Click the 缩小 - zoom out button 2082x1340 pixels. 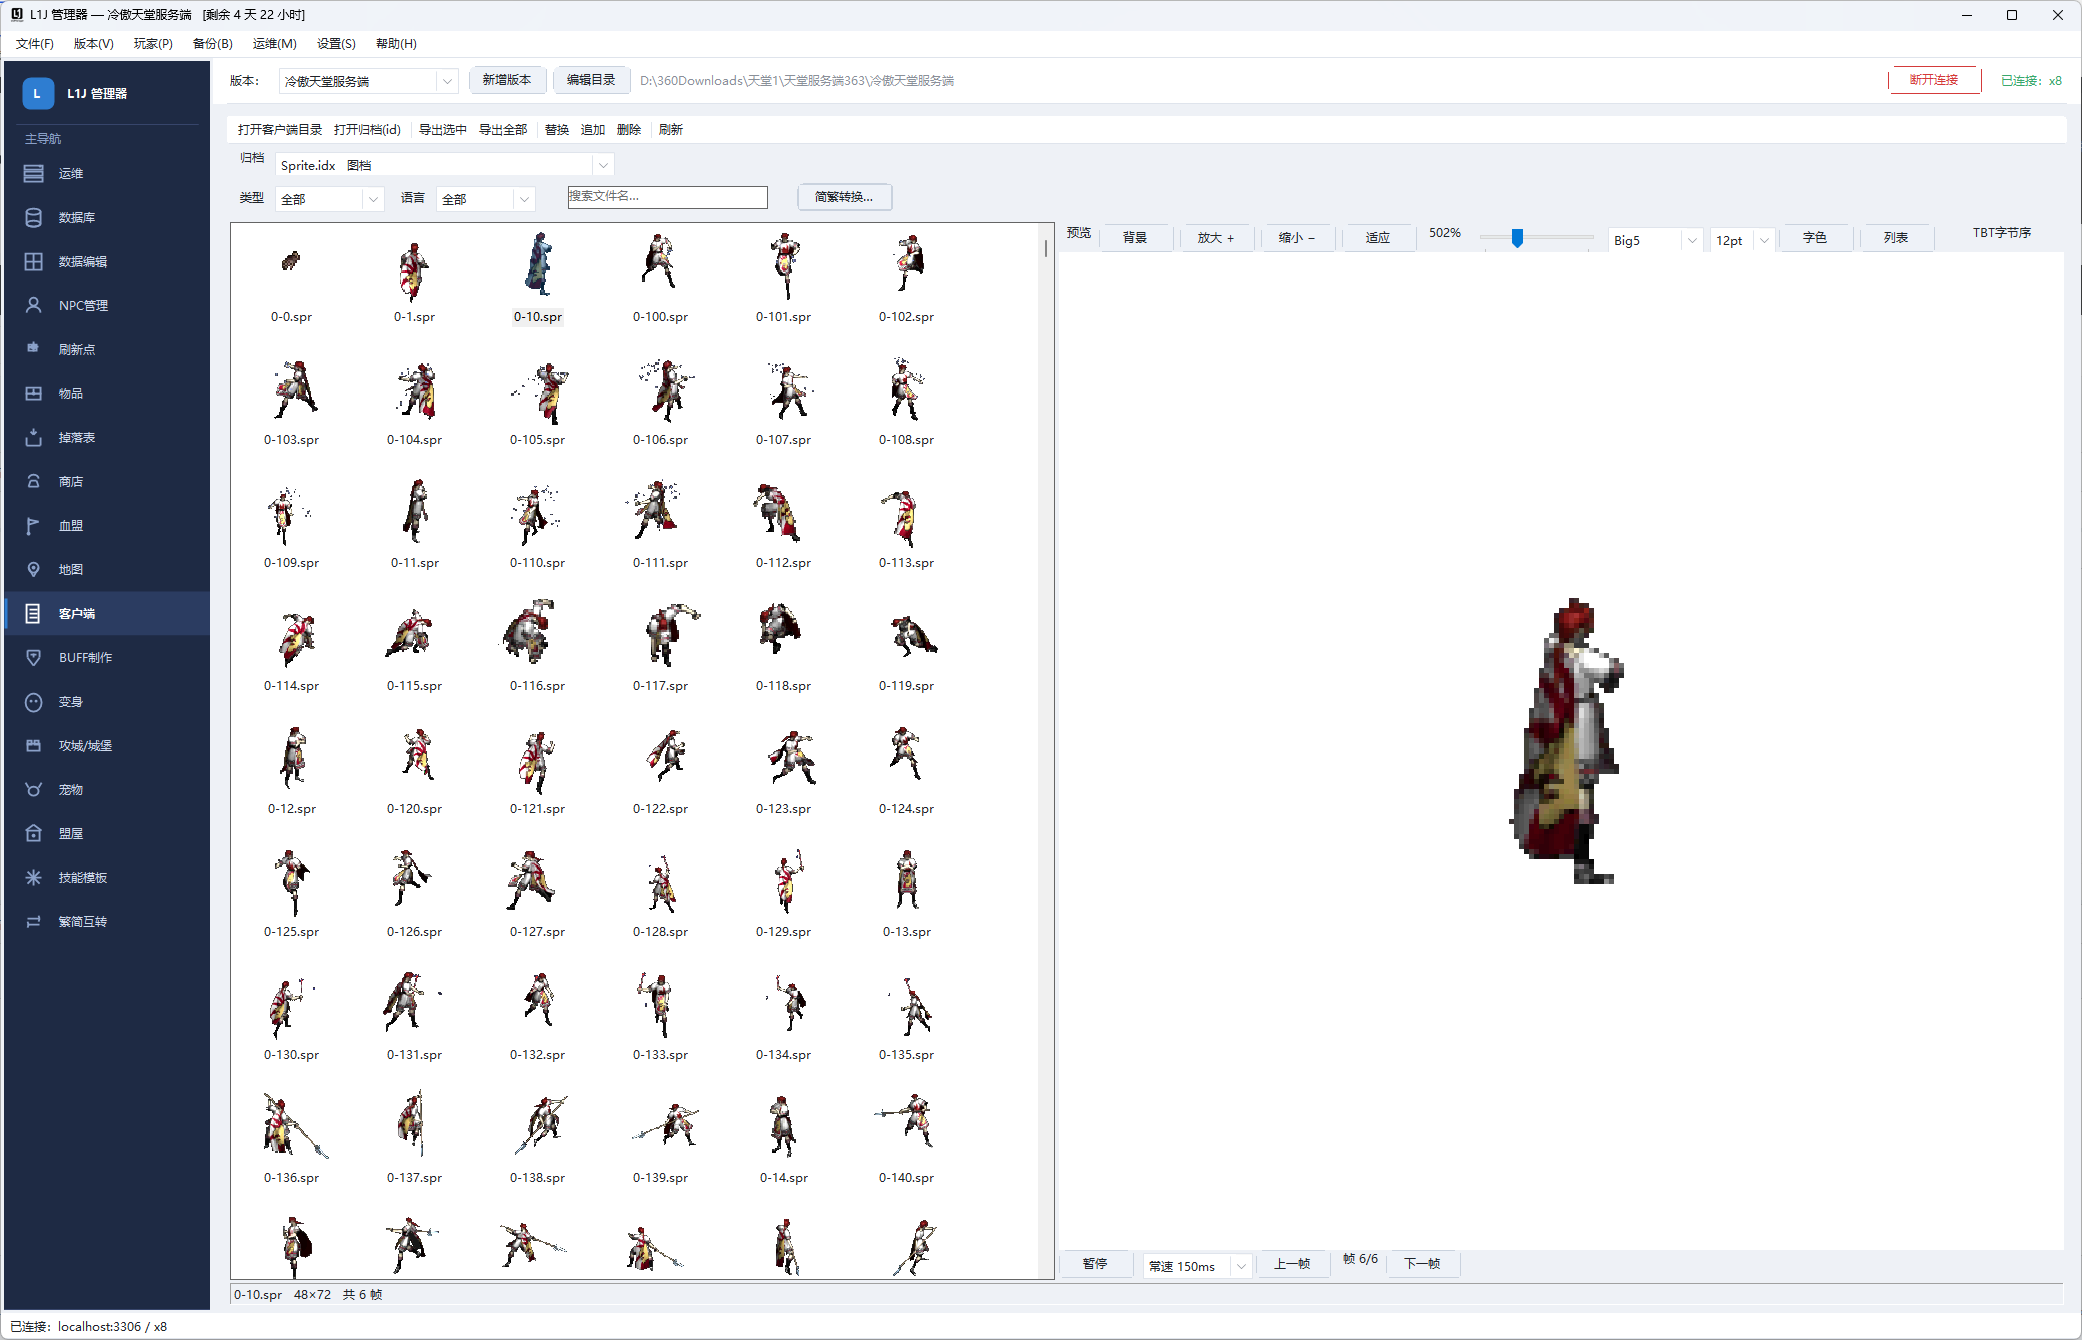1297,238
